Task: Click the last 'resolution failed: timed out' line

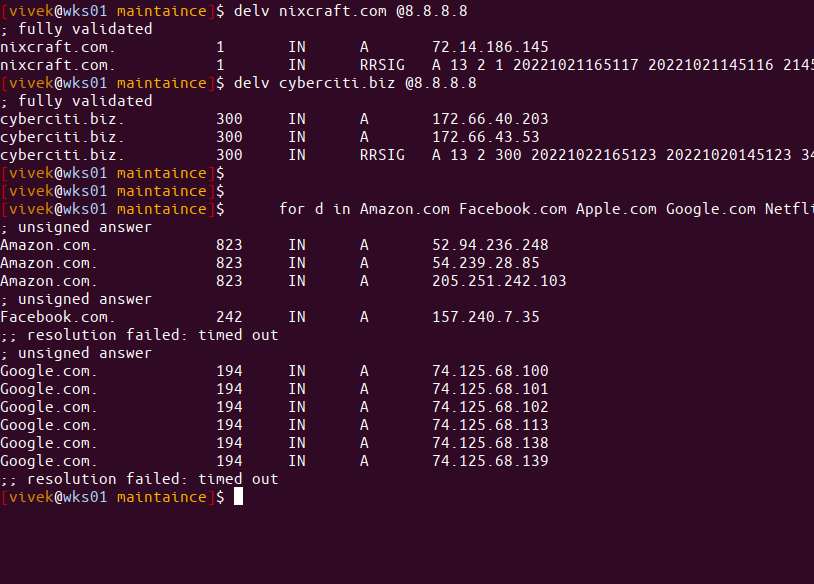Action: 139,479
